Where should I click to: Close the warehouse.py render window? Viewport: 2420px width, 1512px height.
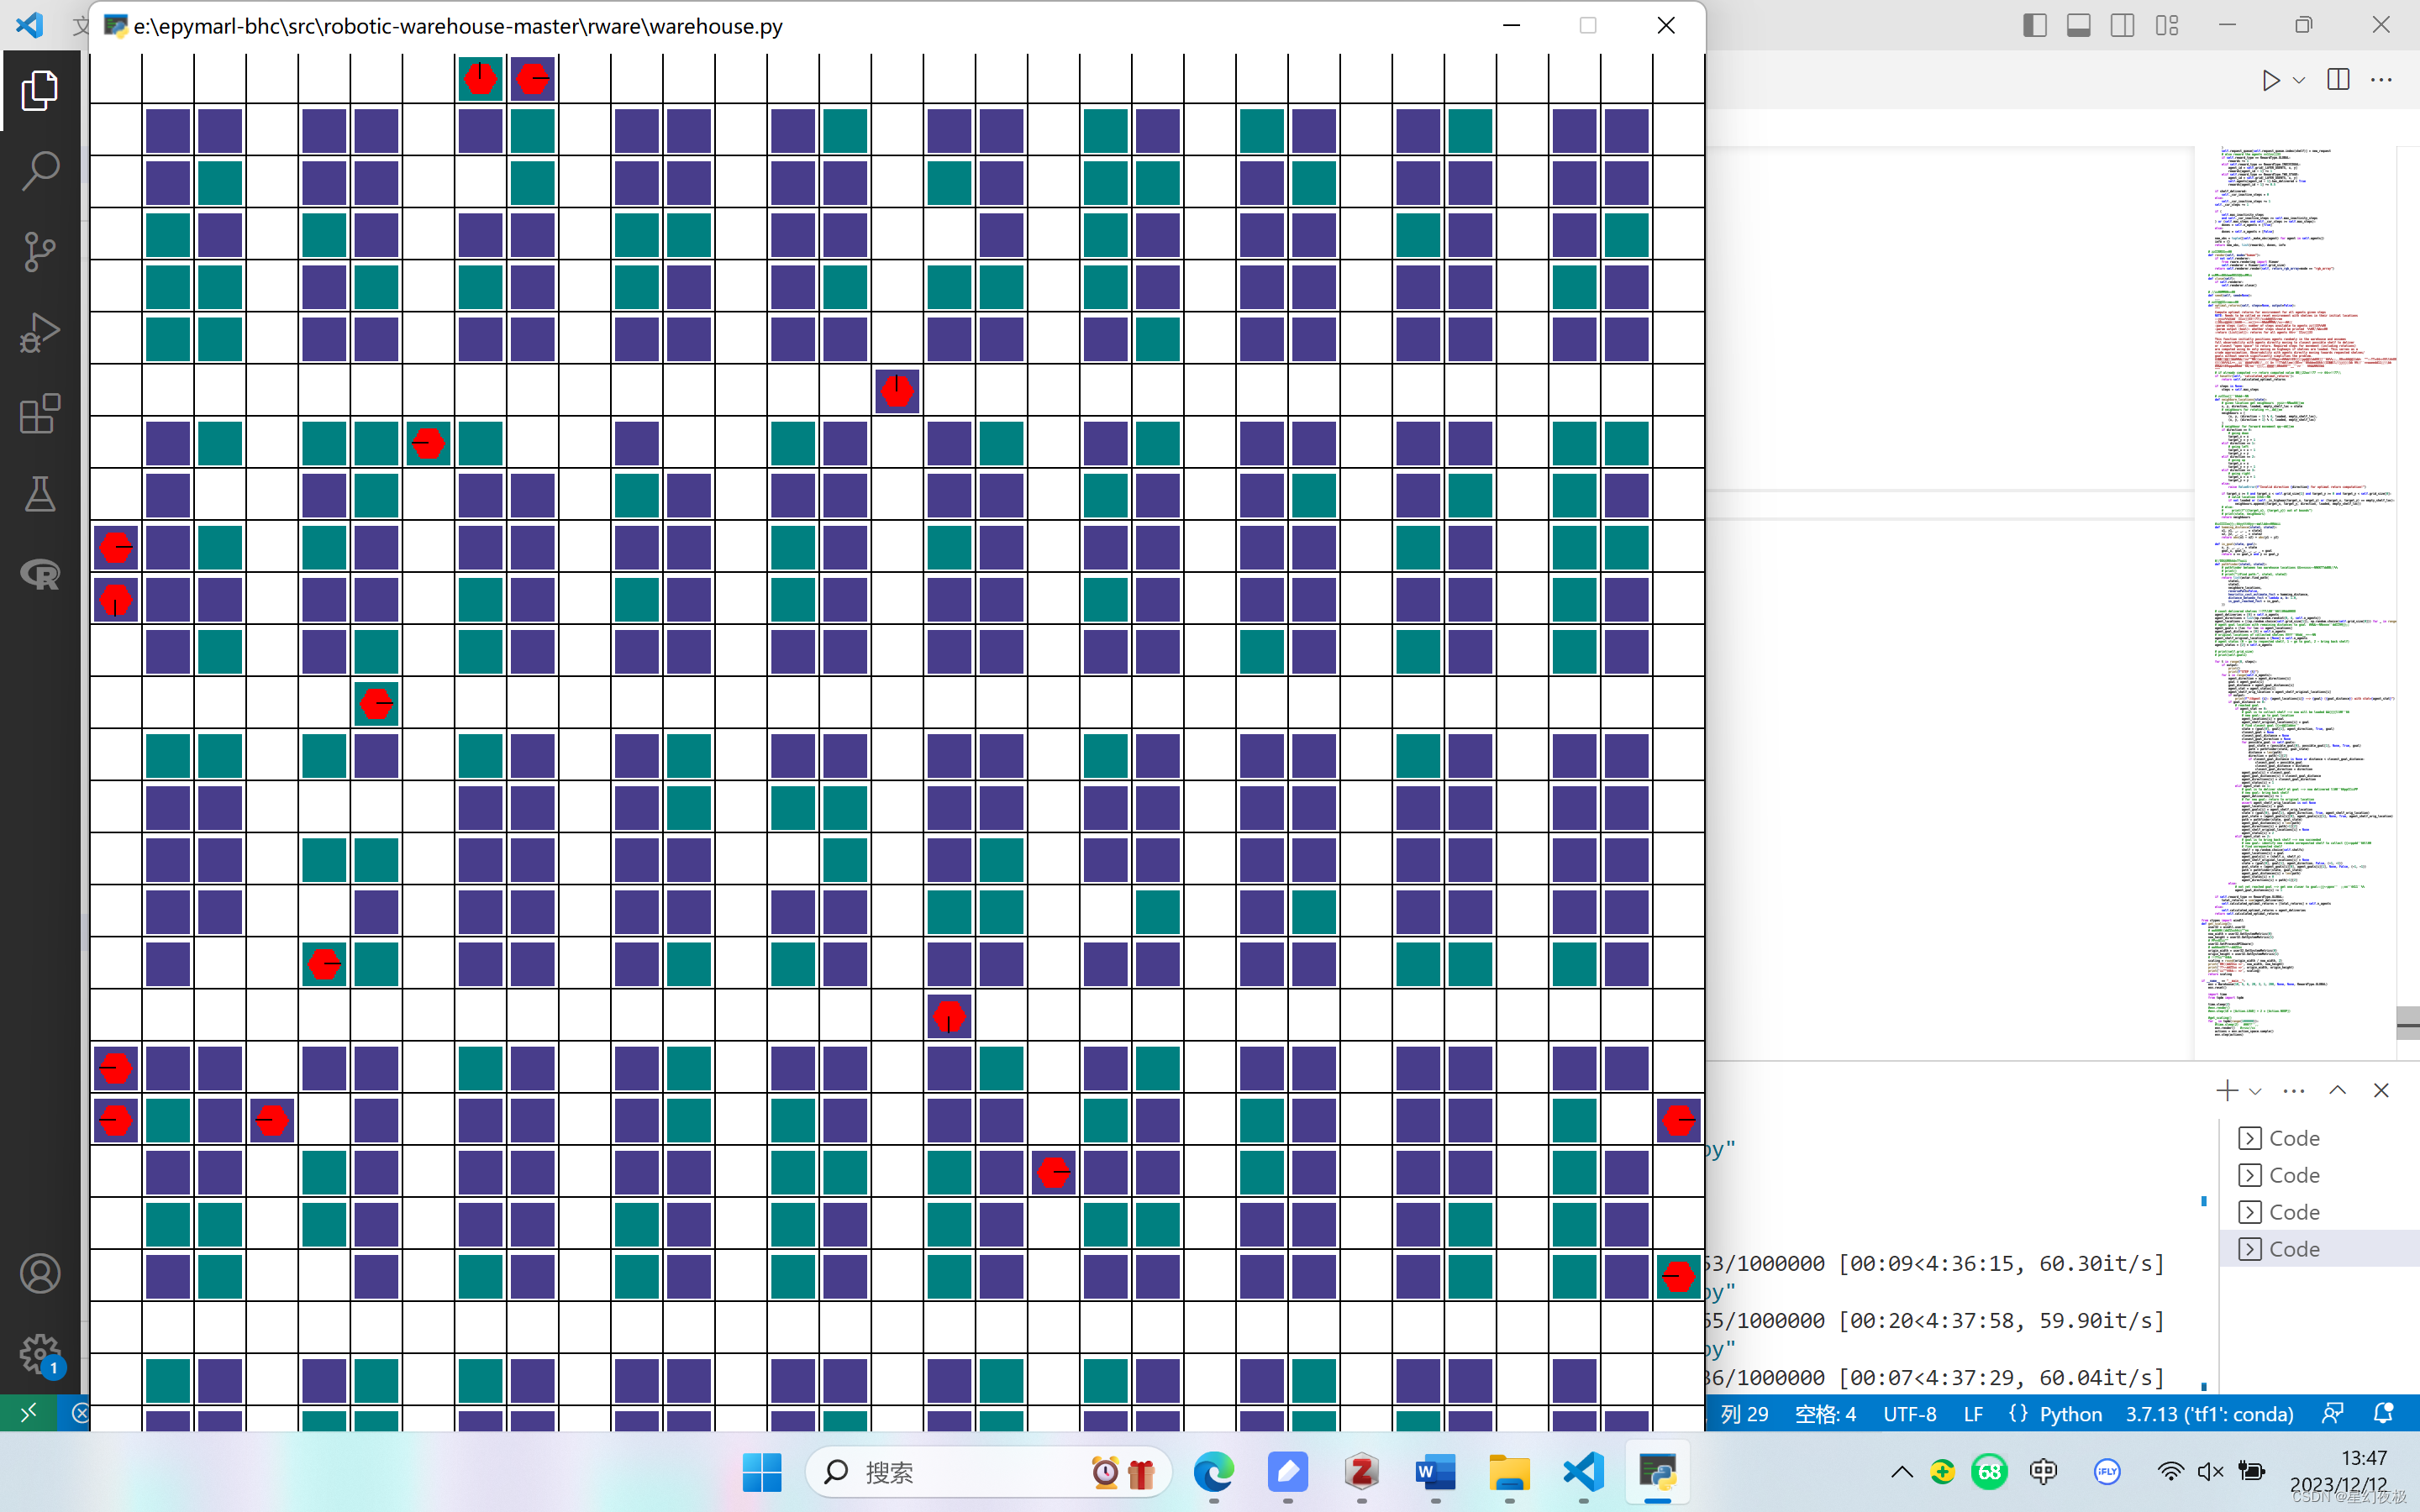1666,26
